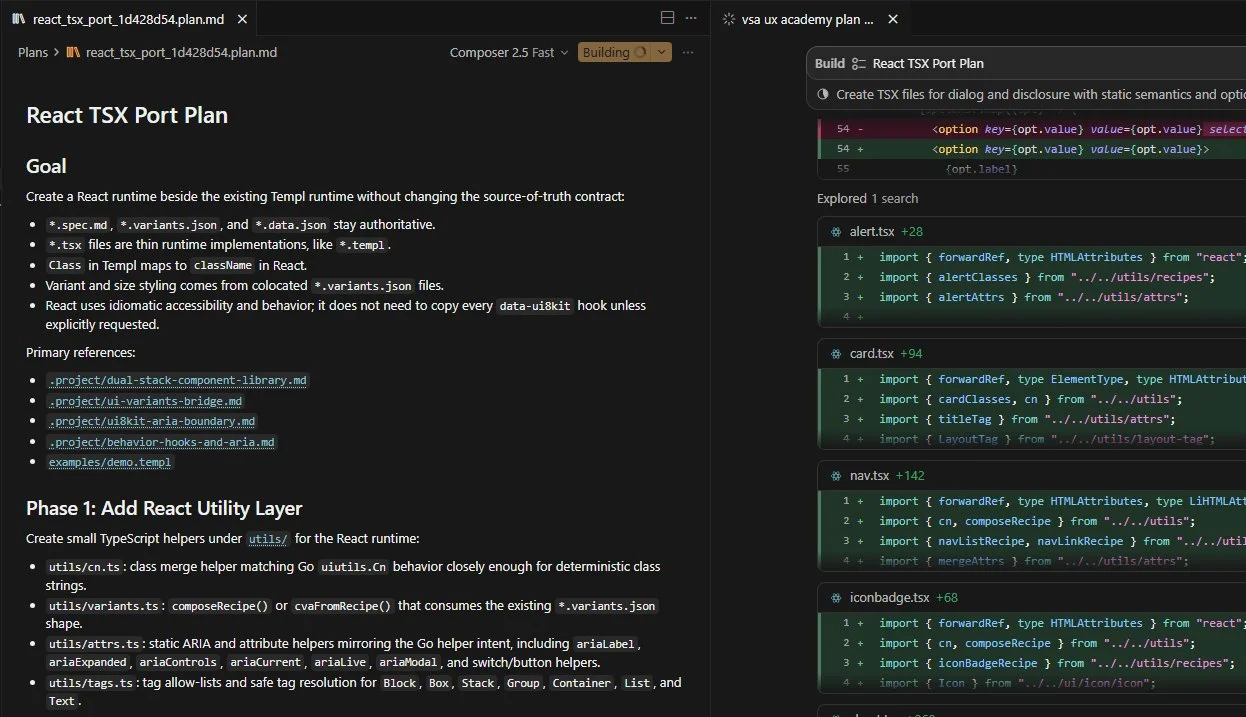Click the Phase 1: Add React Utility Layer heading
1246x717 pixels.
[x=164, y=508]
